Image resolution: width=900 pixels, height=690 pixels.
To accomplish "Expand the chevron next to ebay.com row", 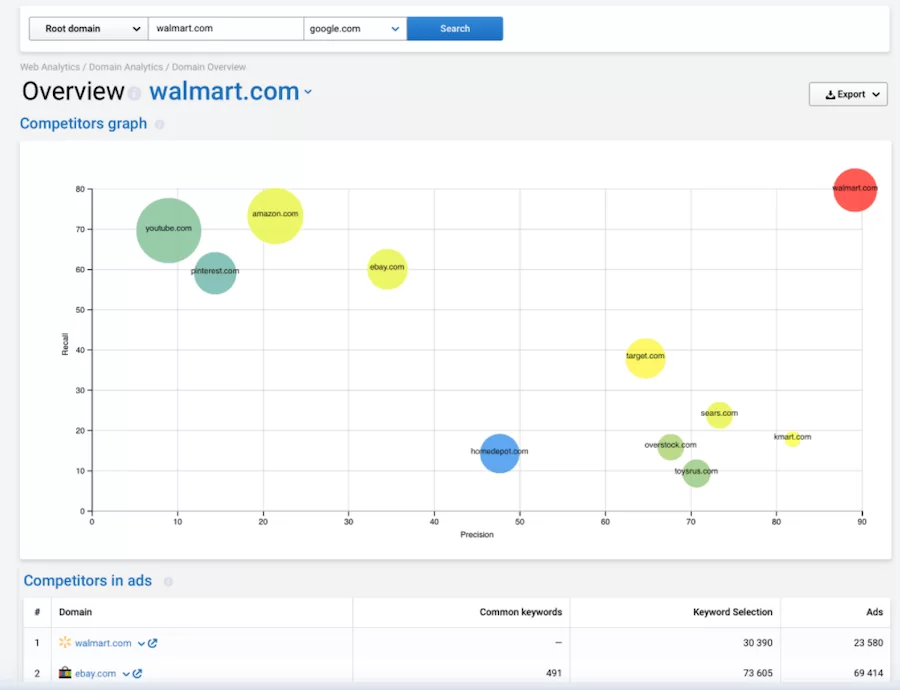I will click(126, 674).
